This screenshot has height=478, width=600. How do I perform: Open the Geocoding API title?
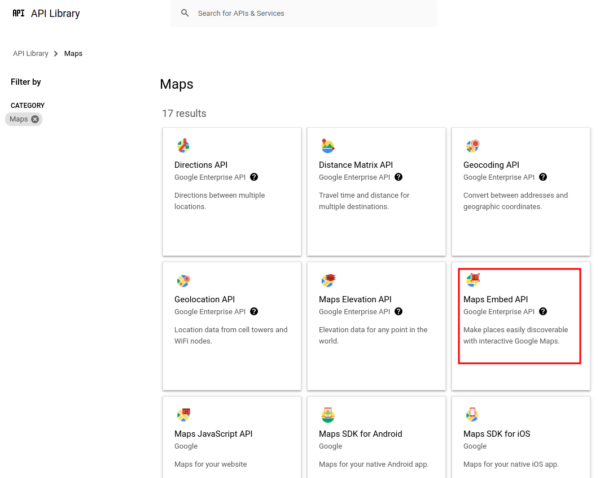click(491, 165)
